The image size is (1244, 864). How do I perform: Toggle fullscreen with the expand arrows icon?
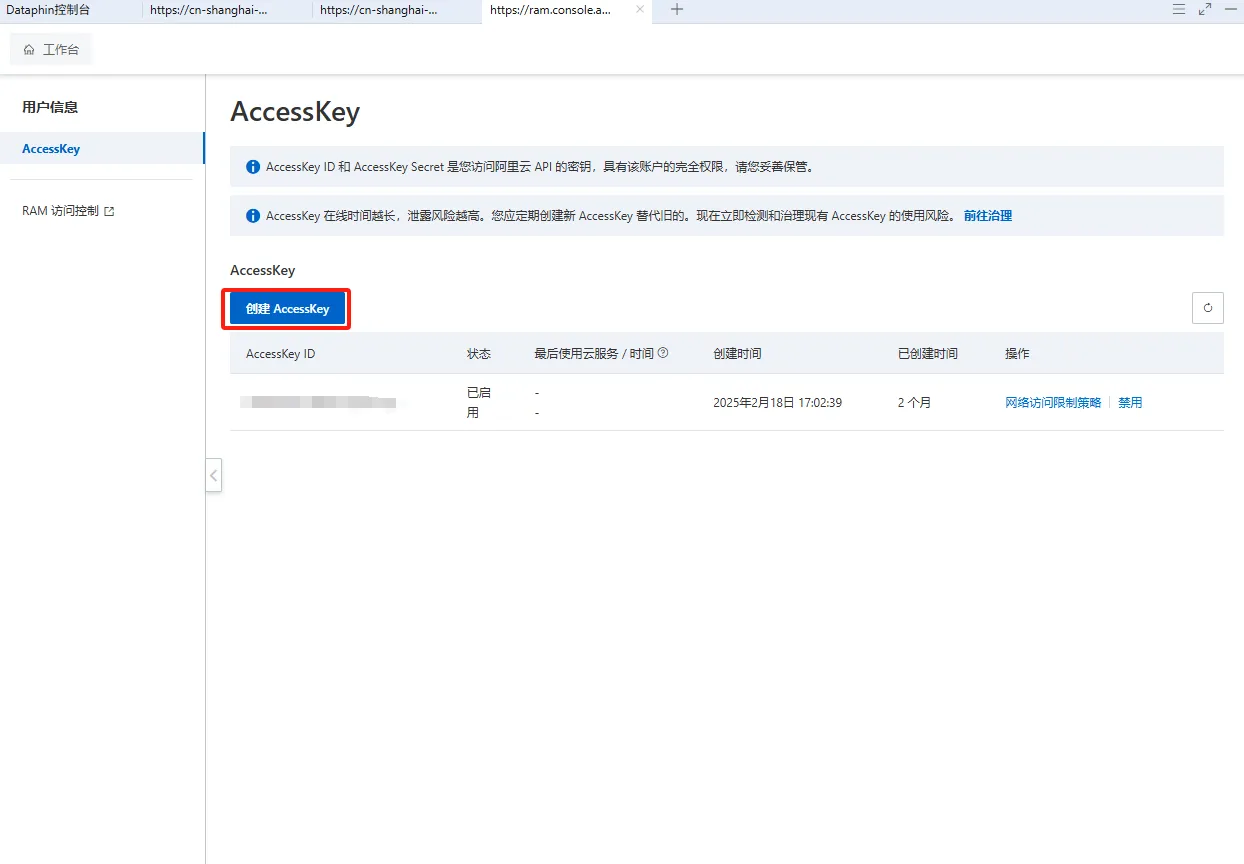click(1205, 9)
